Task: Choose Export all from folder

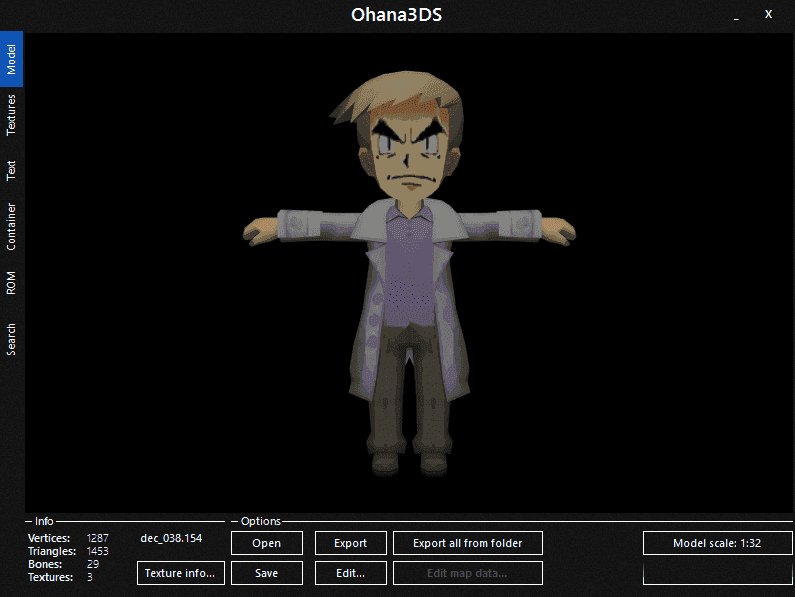Action: [x=467, y=543]
